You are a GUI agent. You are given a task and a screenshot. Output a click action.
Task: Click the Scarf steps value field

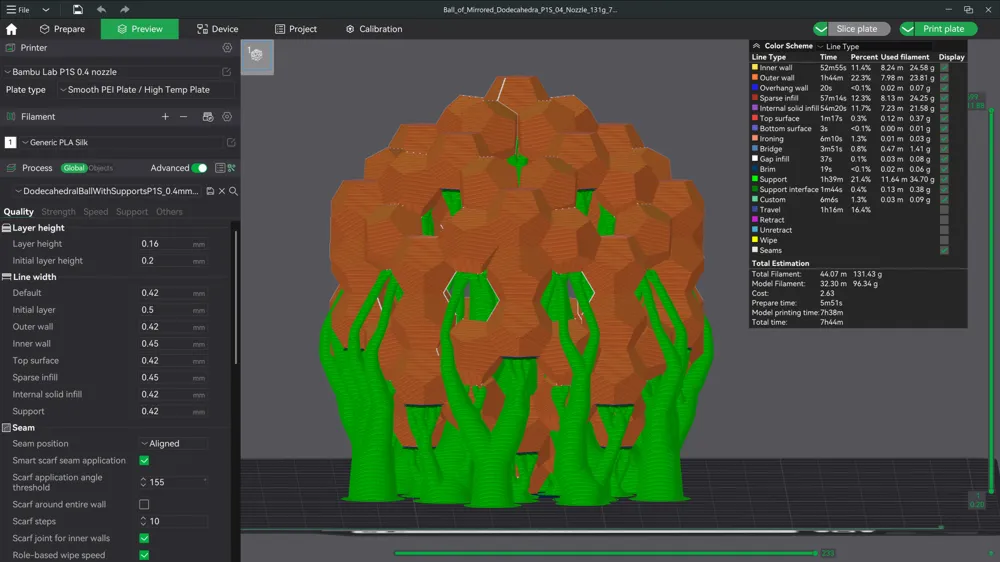coord(173,521)
